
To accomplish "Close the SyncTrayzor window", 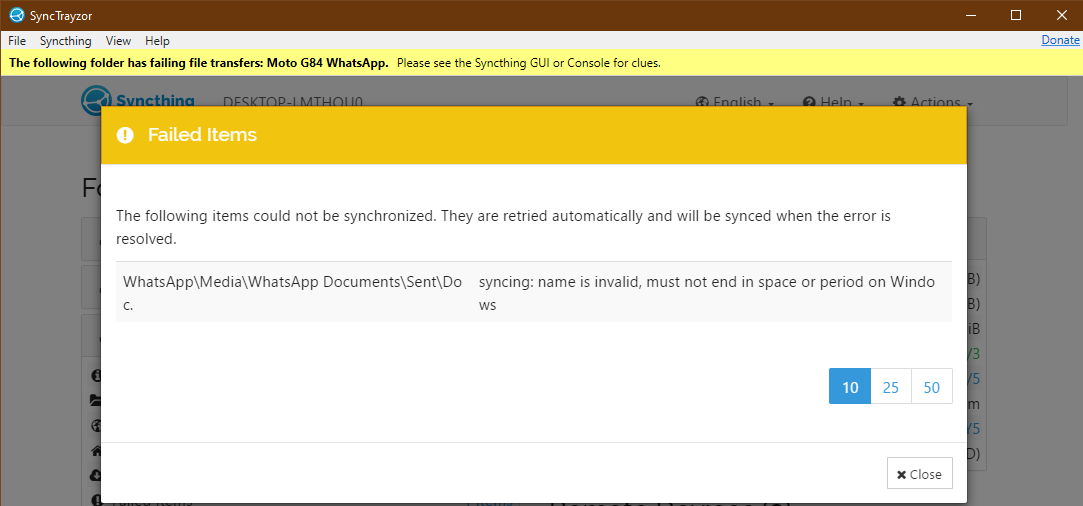I will click(x=1062, y=15).
